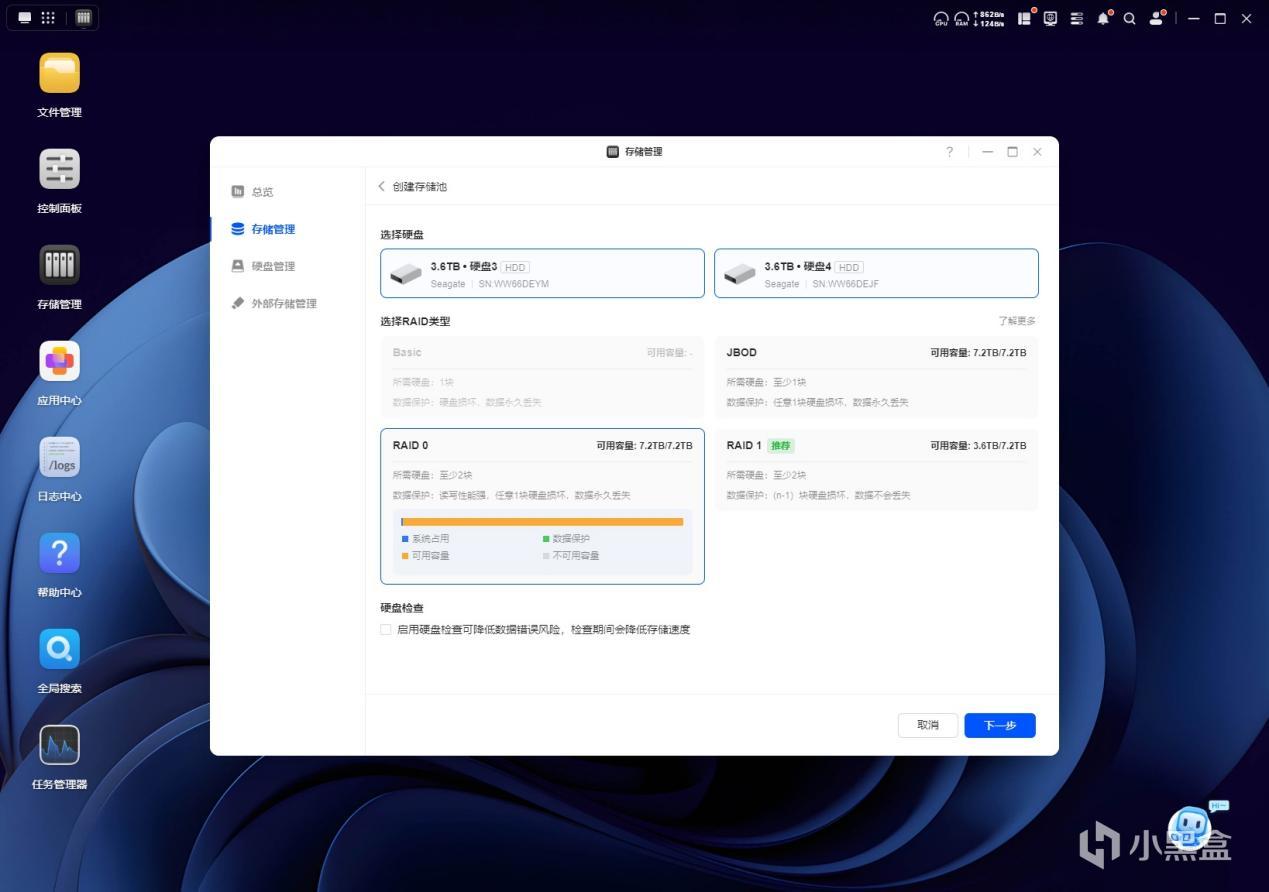Open the 帮助中心 question mark icon
The width and height of the screenshot is (1269, 892).
(x=59, y=553)
